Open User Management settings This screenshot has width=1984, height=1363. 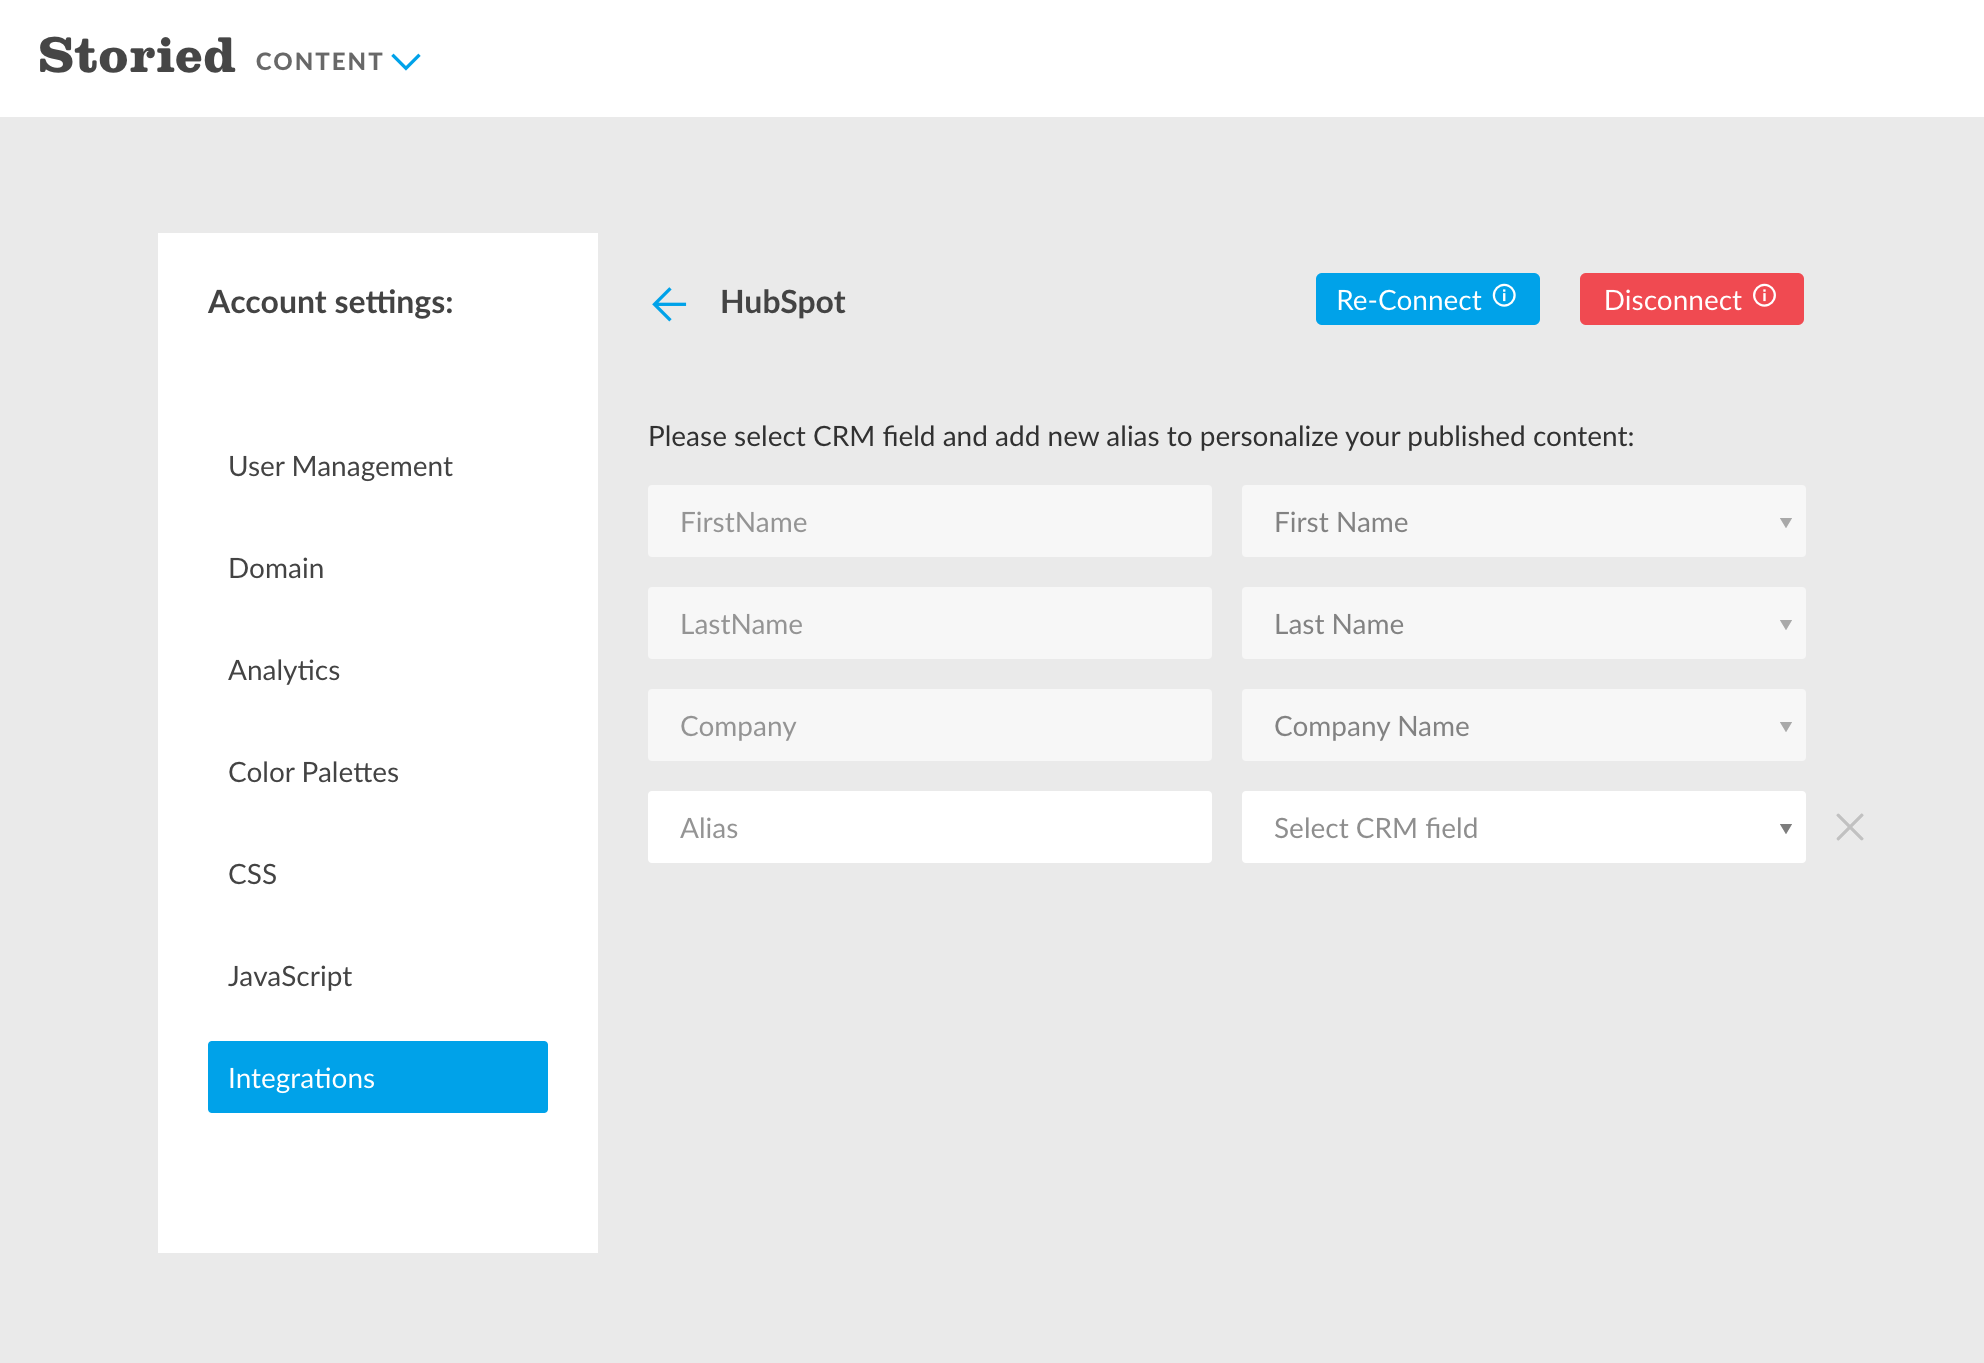coord(340,467)
